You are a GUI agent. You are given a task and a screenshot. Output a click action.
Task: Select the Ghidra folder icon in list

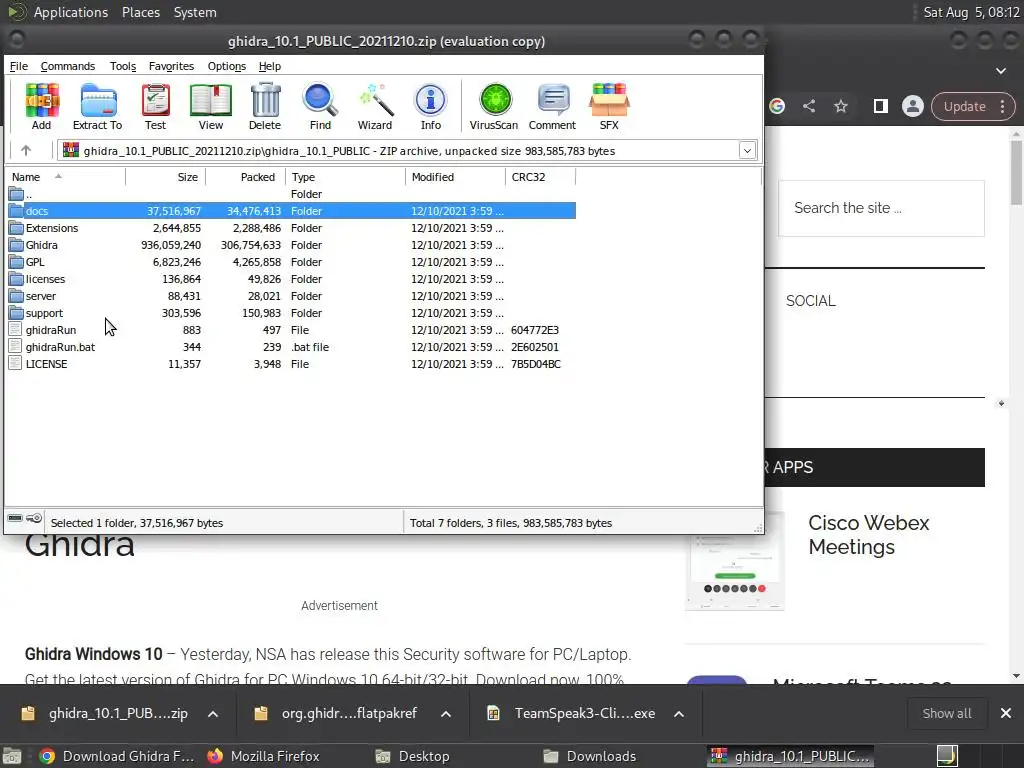16,245
